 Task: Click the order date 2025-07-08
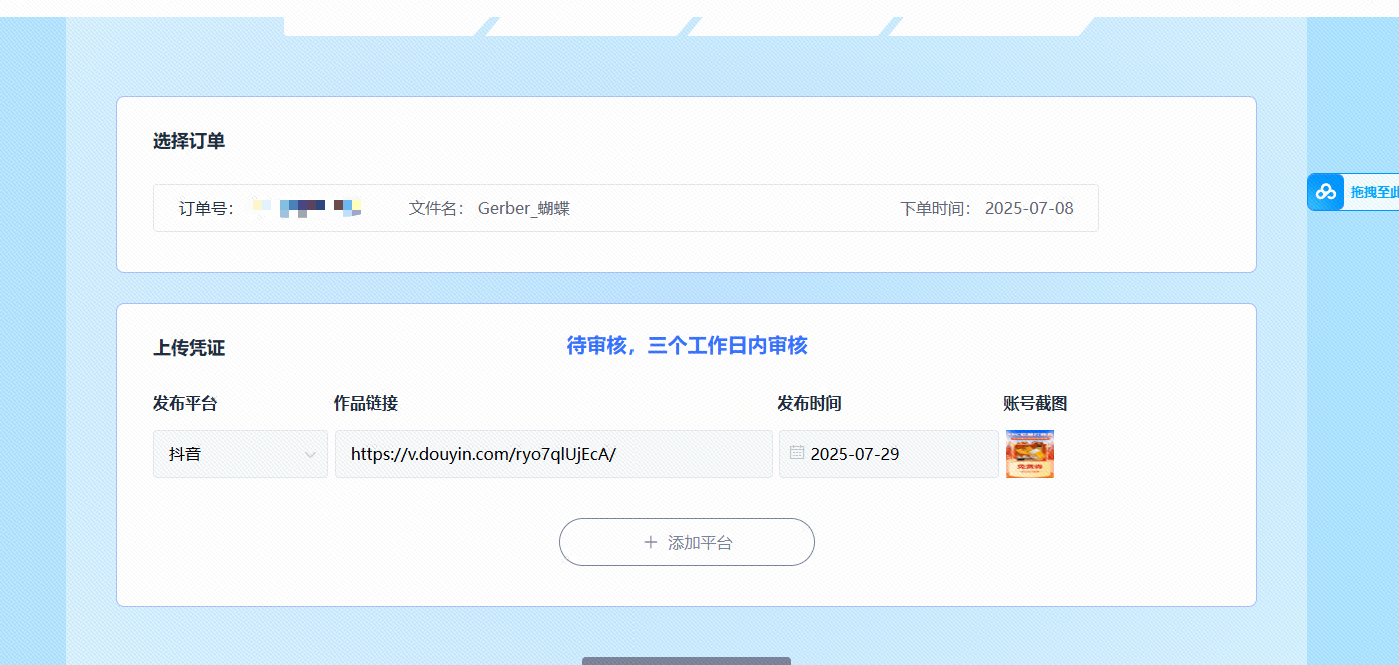tap(1028, 208)
